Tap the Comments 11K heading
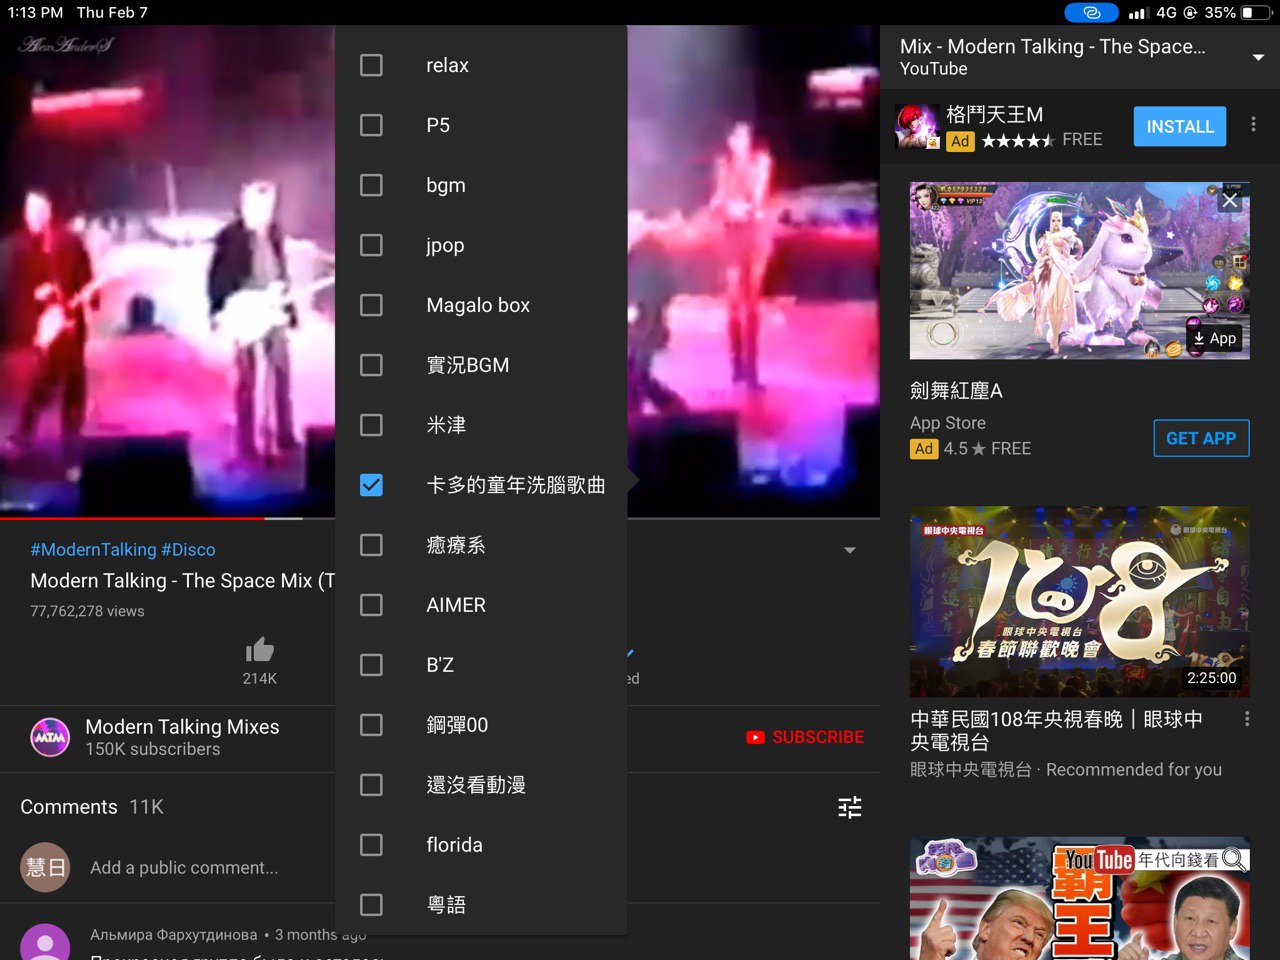 [x=92, y=807]
